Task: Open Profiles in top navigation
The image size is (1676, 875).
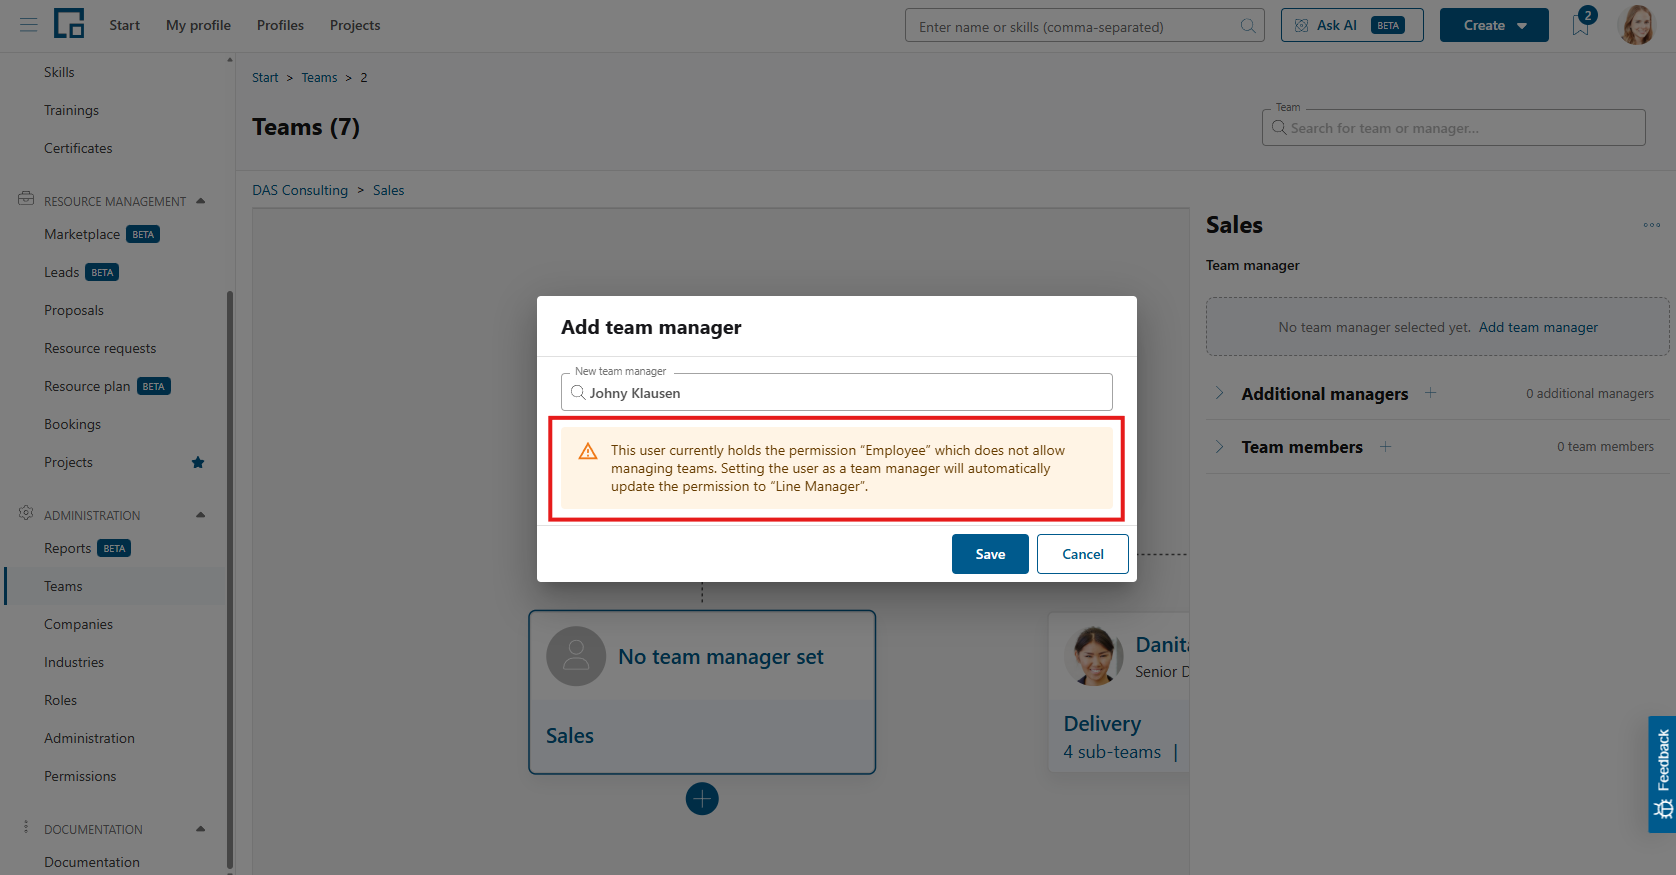Action: point(280,25)
